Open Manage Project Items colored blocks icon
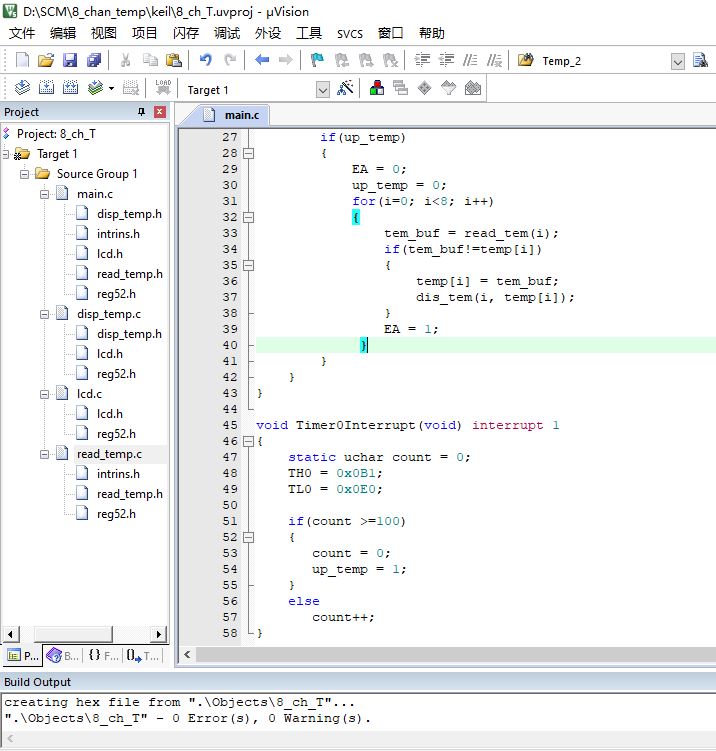 (377, 88)
